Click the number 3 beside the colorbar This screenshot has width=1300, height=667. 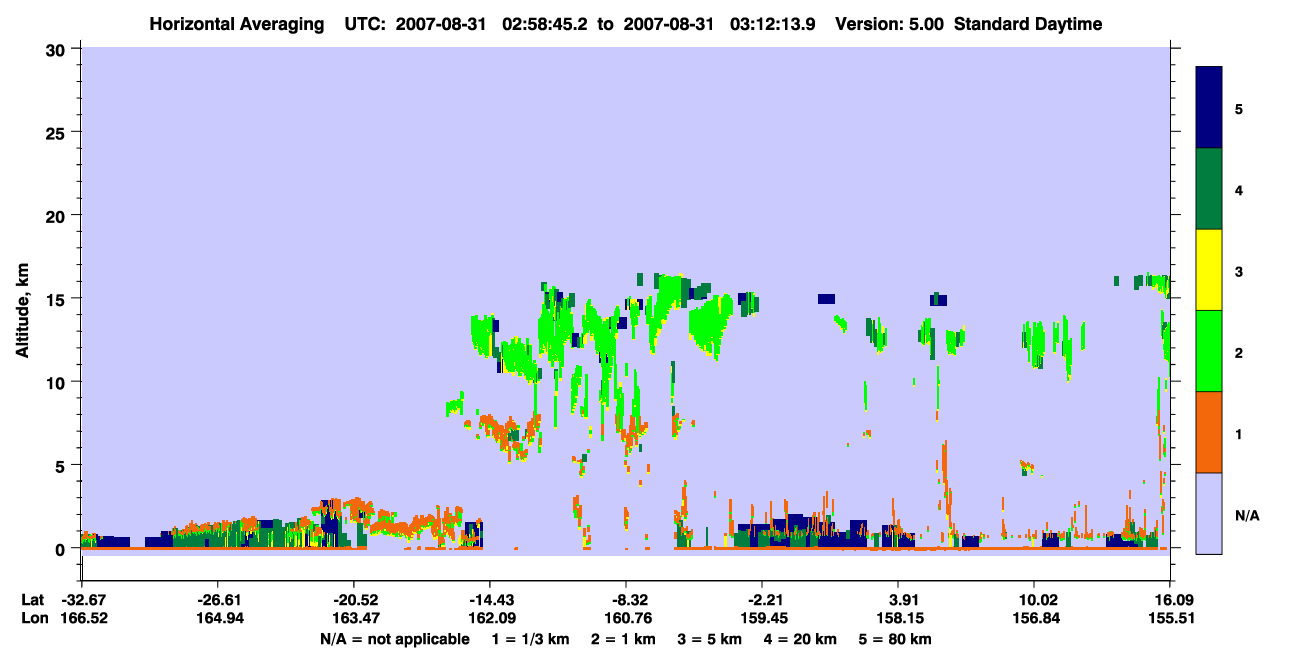point(1239,271)
